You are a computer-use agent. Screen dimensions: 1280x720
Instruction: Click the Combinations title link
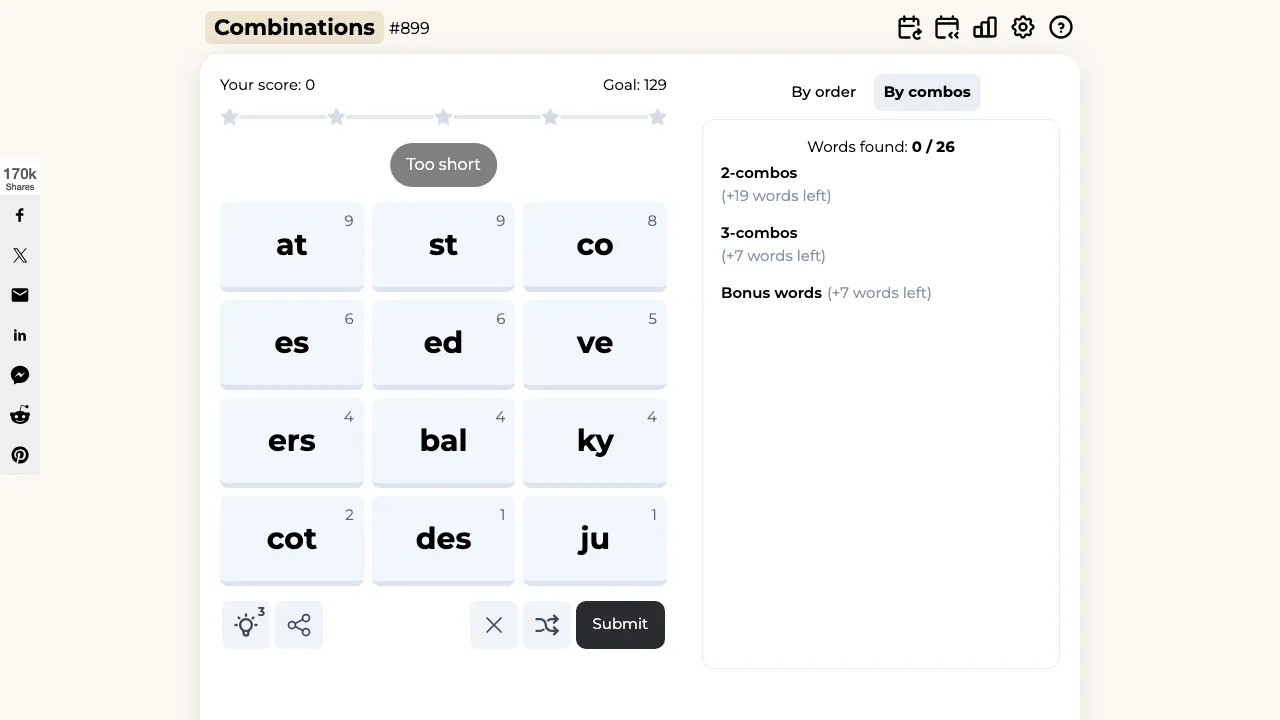[x=294, y=28]
